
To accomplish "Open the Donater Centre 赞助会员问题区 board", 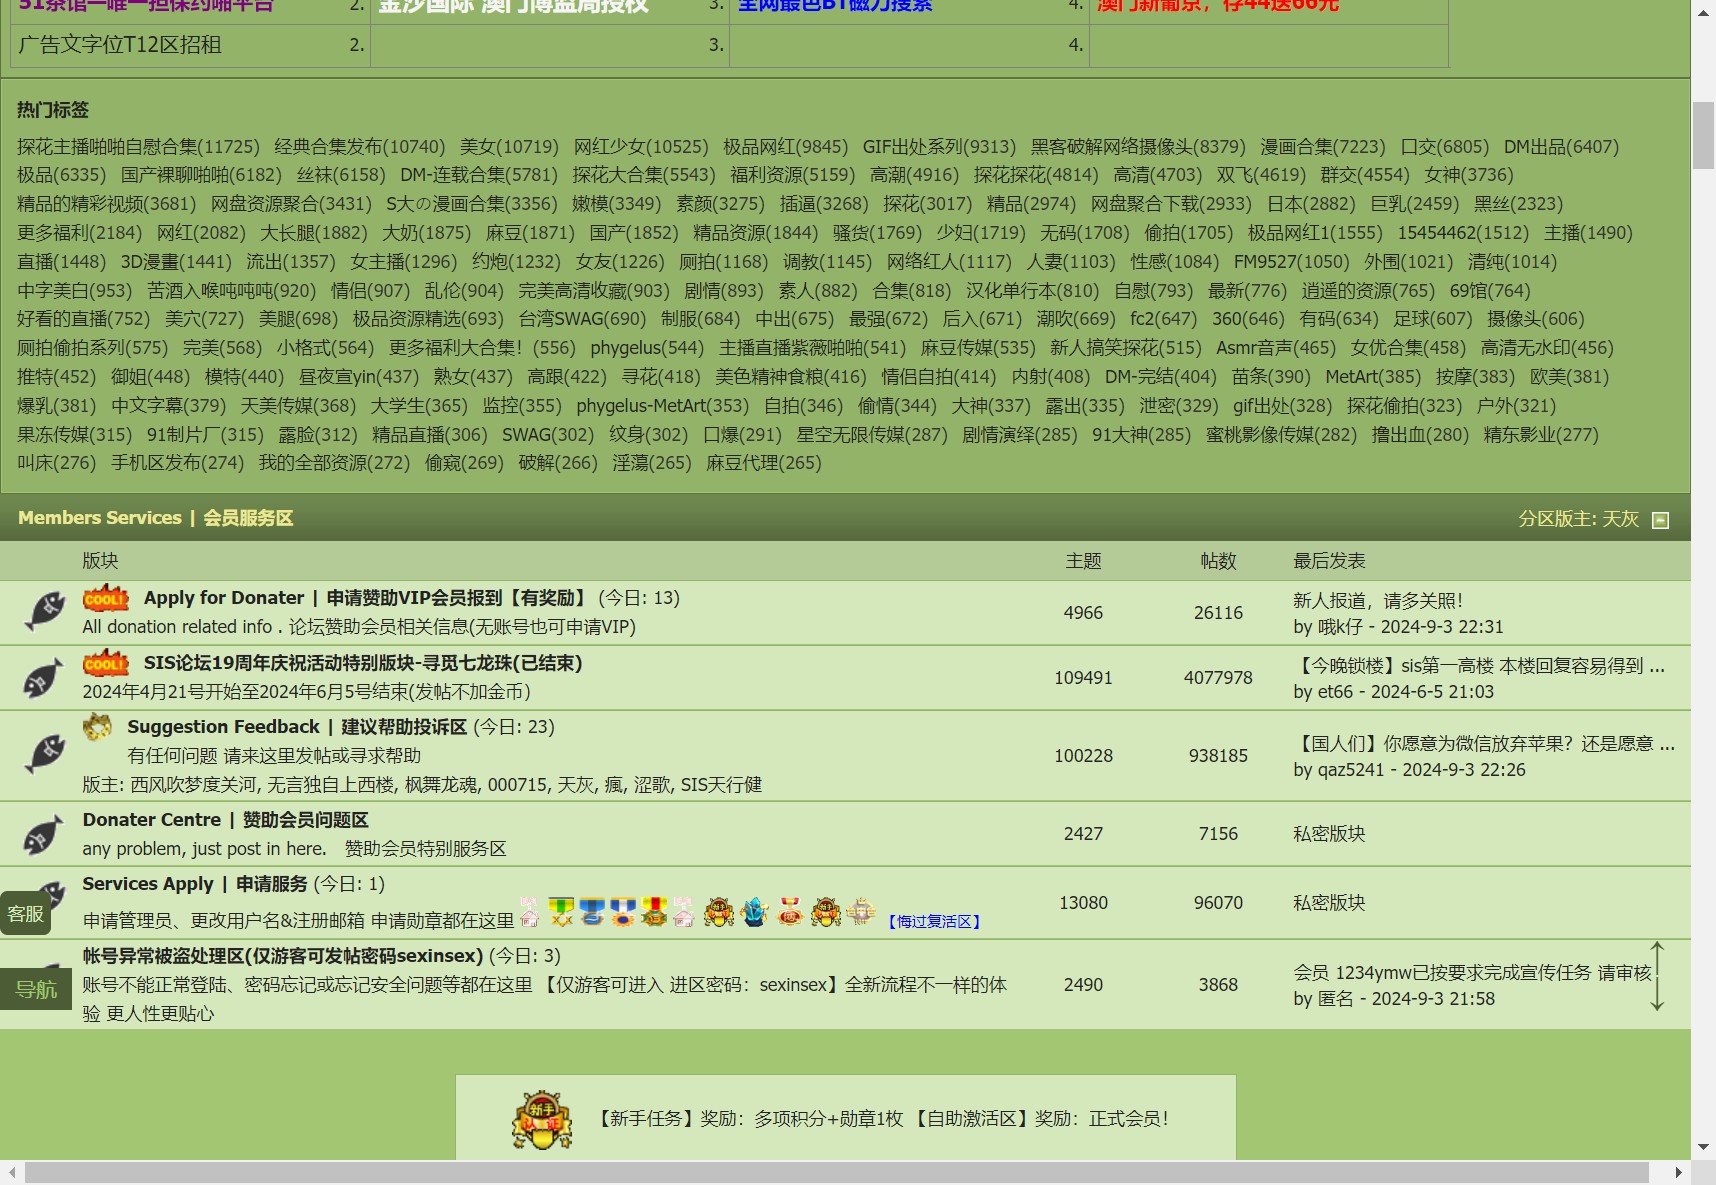I will (225, 820).
